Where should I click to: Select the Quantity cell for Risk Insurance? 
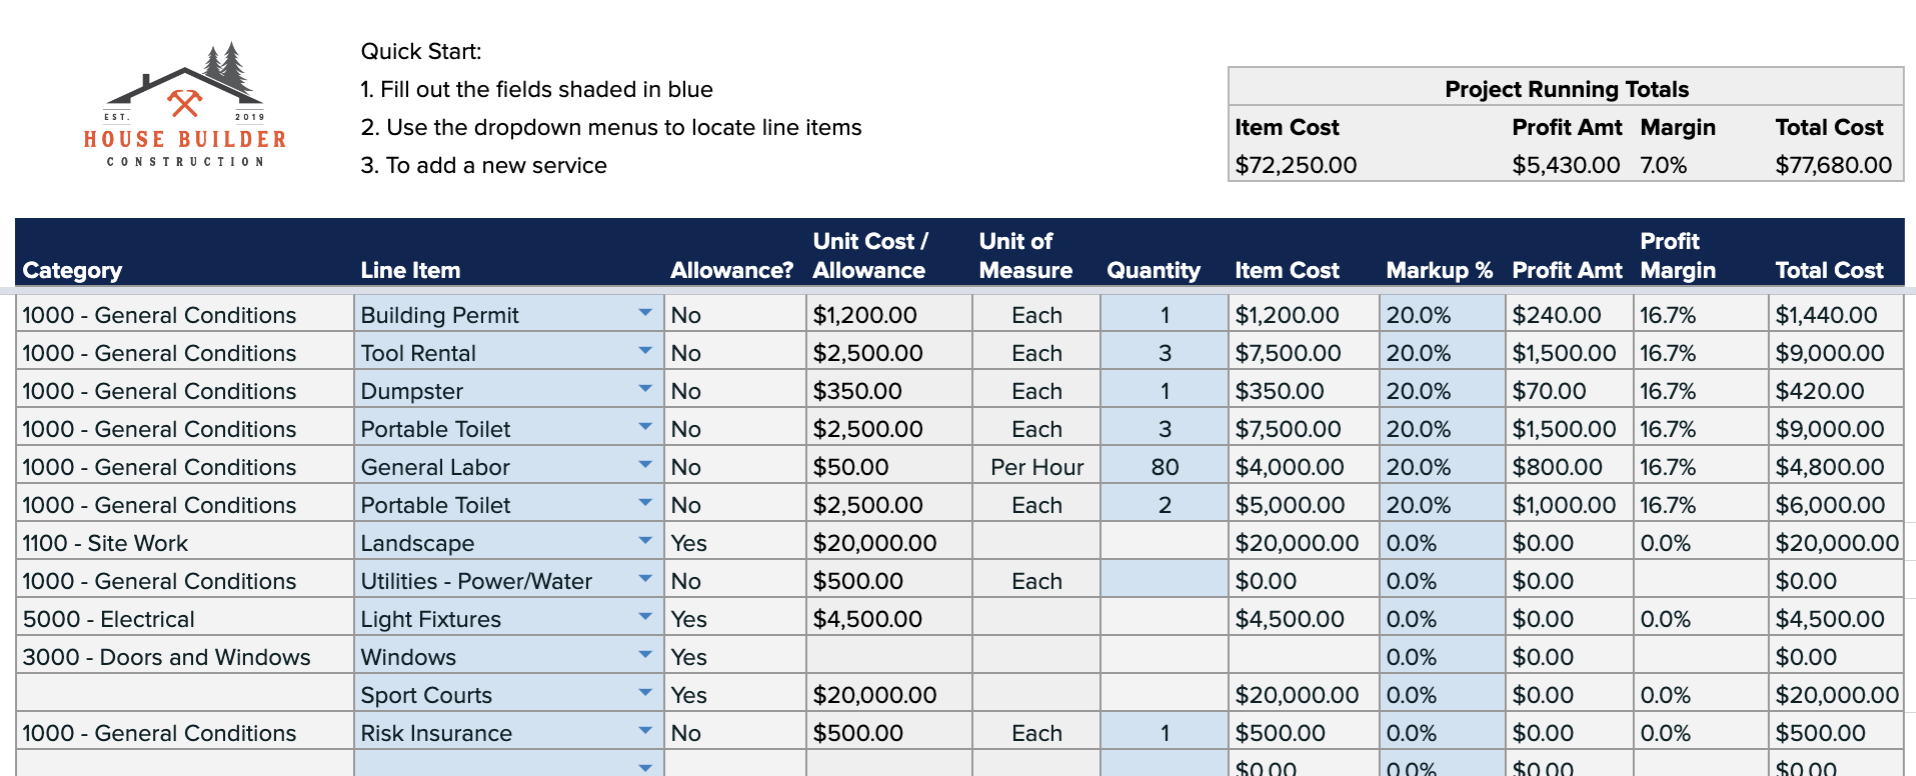(x=1164, y=732)
